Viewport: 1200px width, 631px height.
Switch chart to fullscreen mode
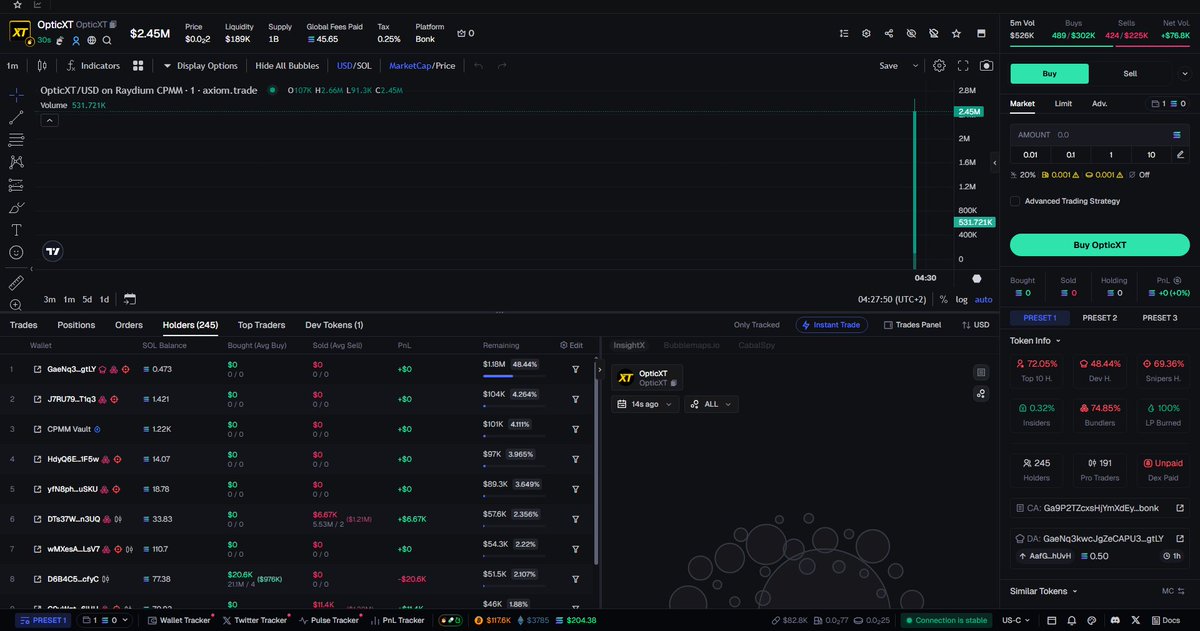point(963,66)
